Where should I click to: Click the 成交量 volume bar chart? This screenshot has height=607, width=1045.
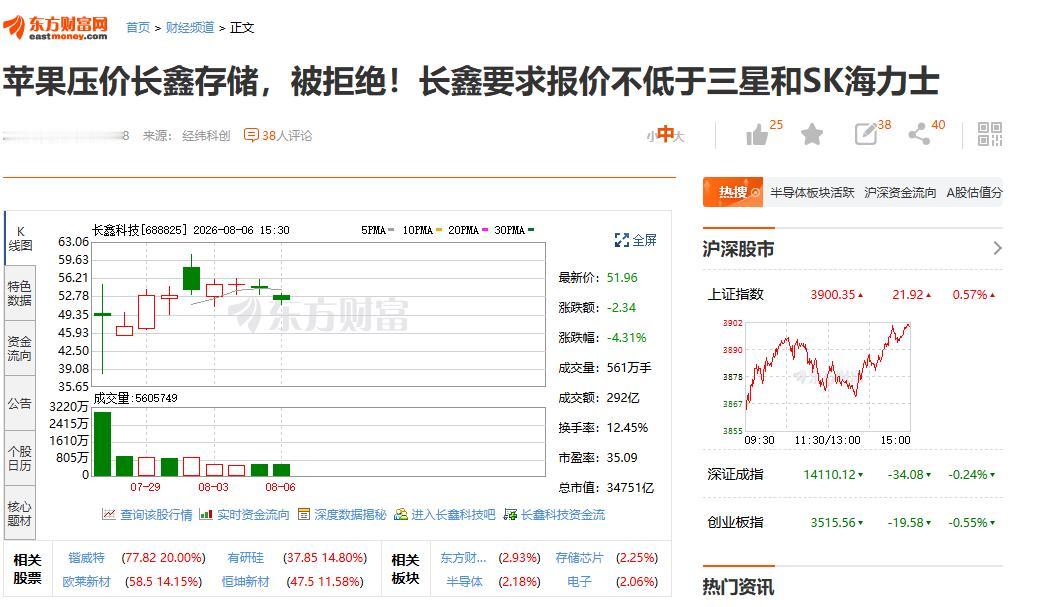pyautogui.click(x=319, y=442)
